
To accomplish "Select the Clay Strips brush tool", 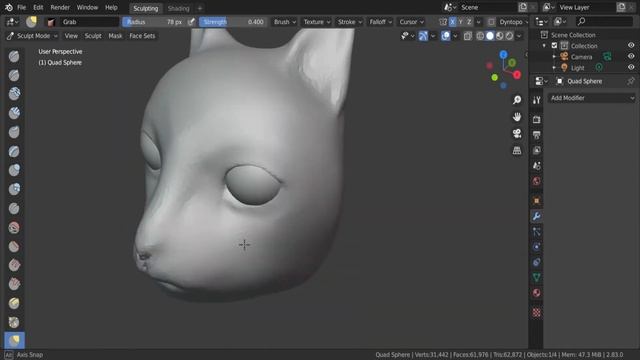I will 14,113.
